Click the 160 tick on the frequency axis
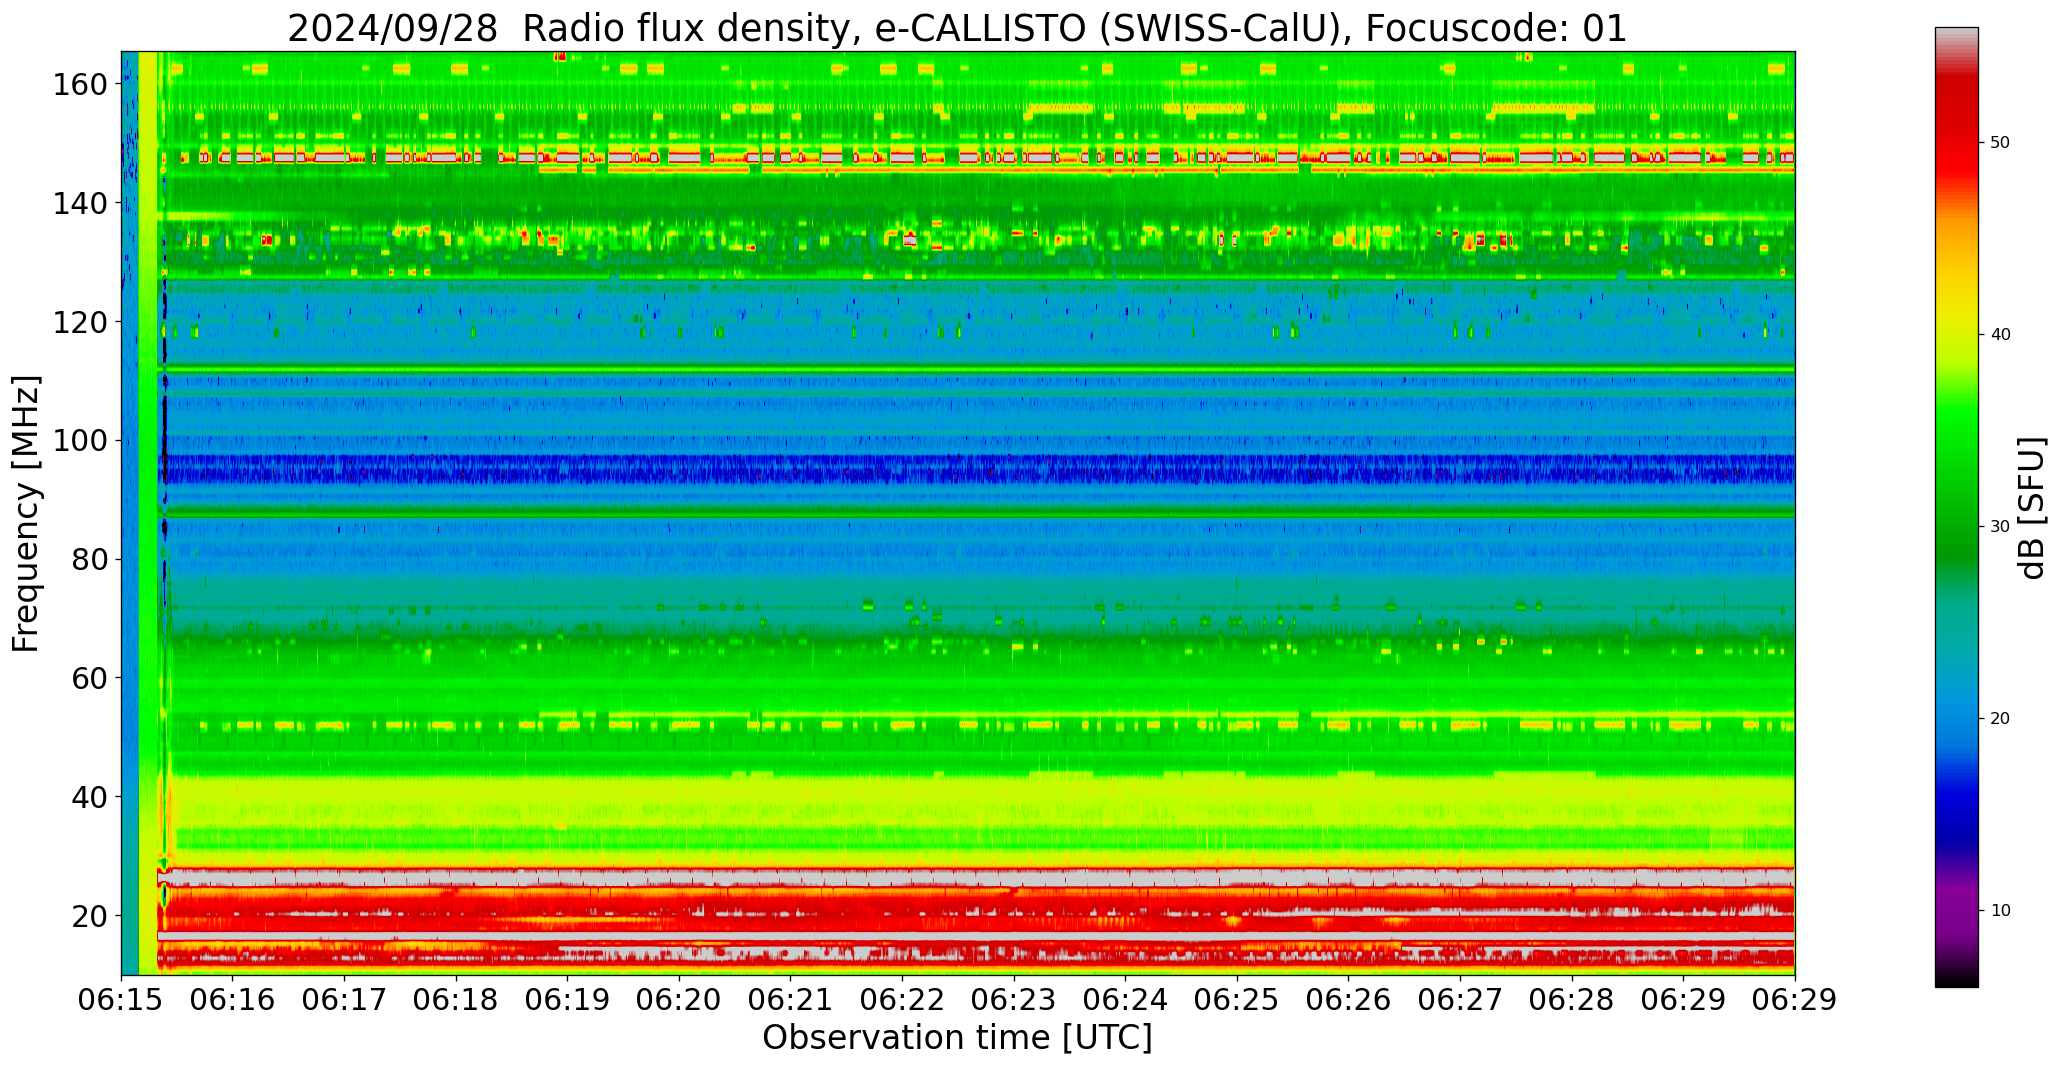 click(80, 85)
